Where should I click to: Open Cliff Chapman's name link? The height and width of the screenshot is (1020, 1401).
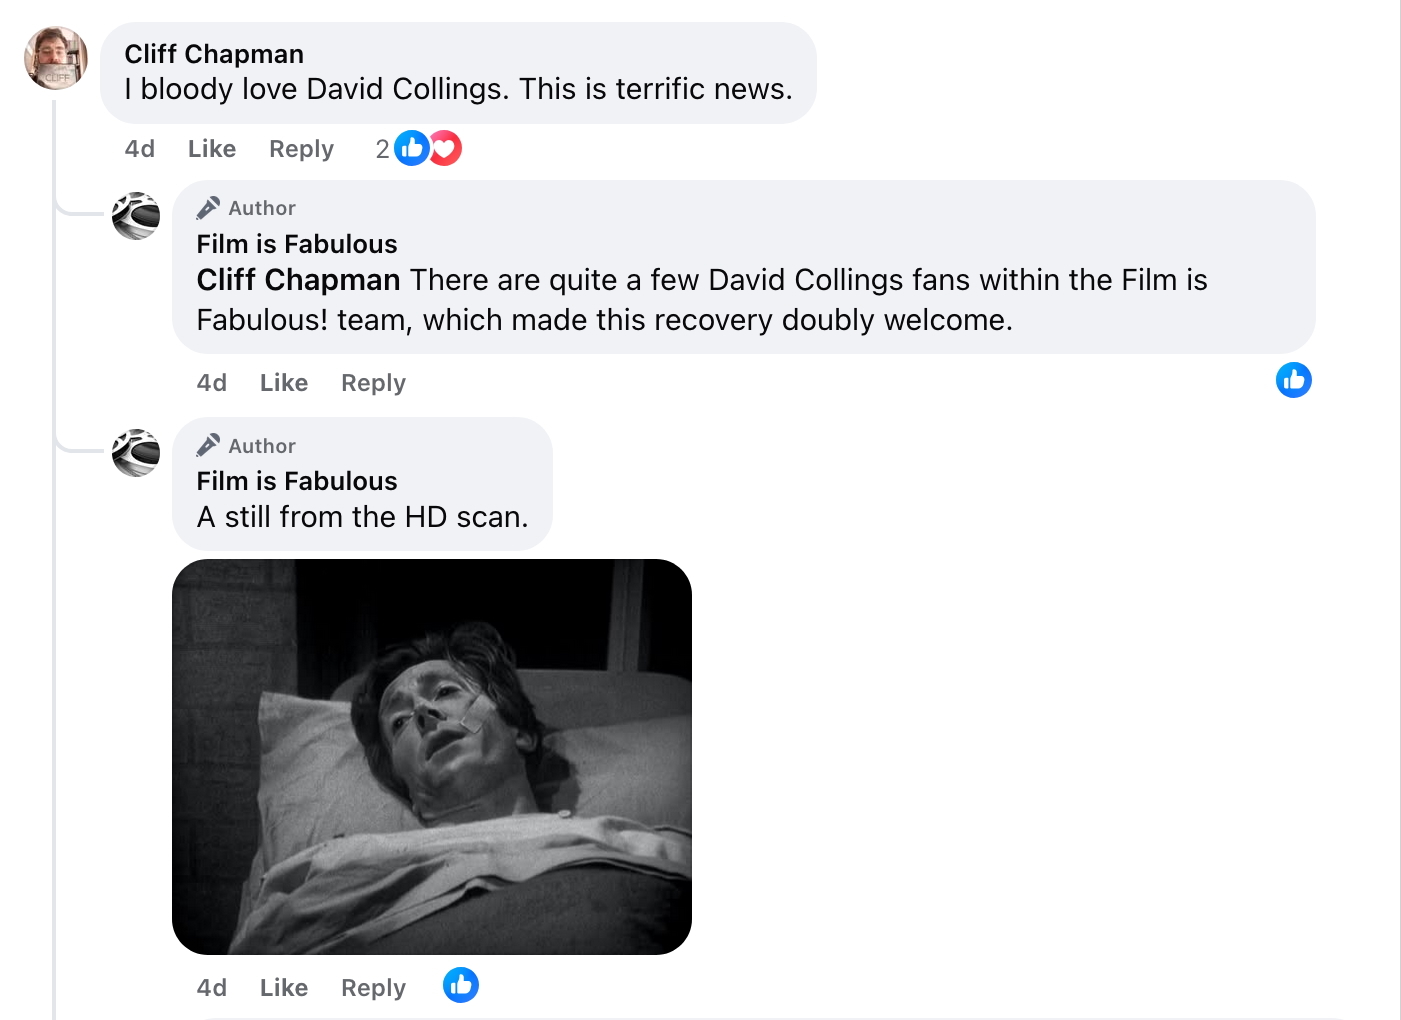click(x=214, y=54)
